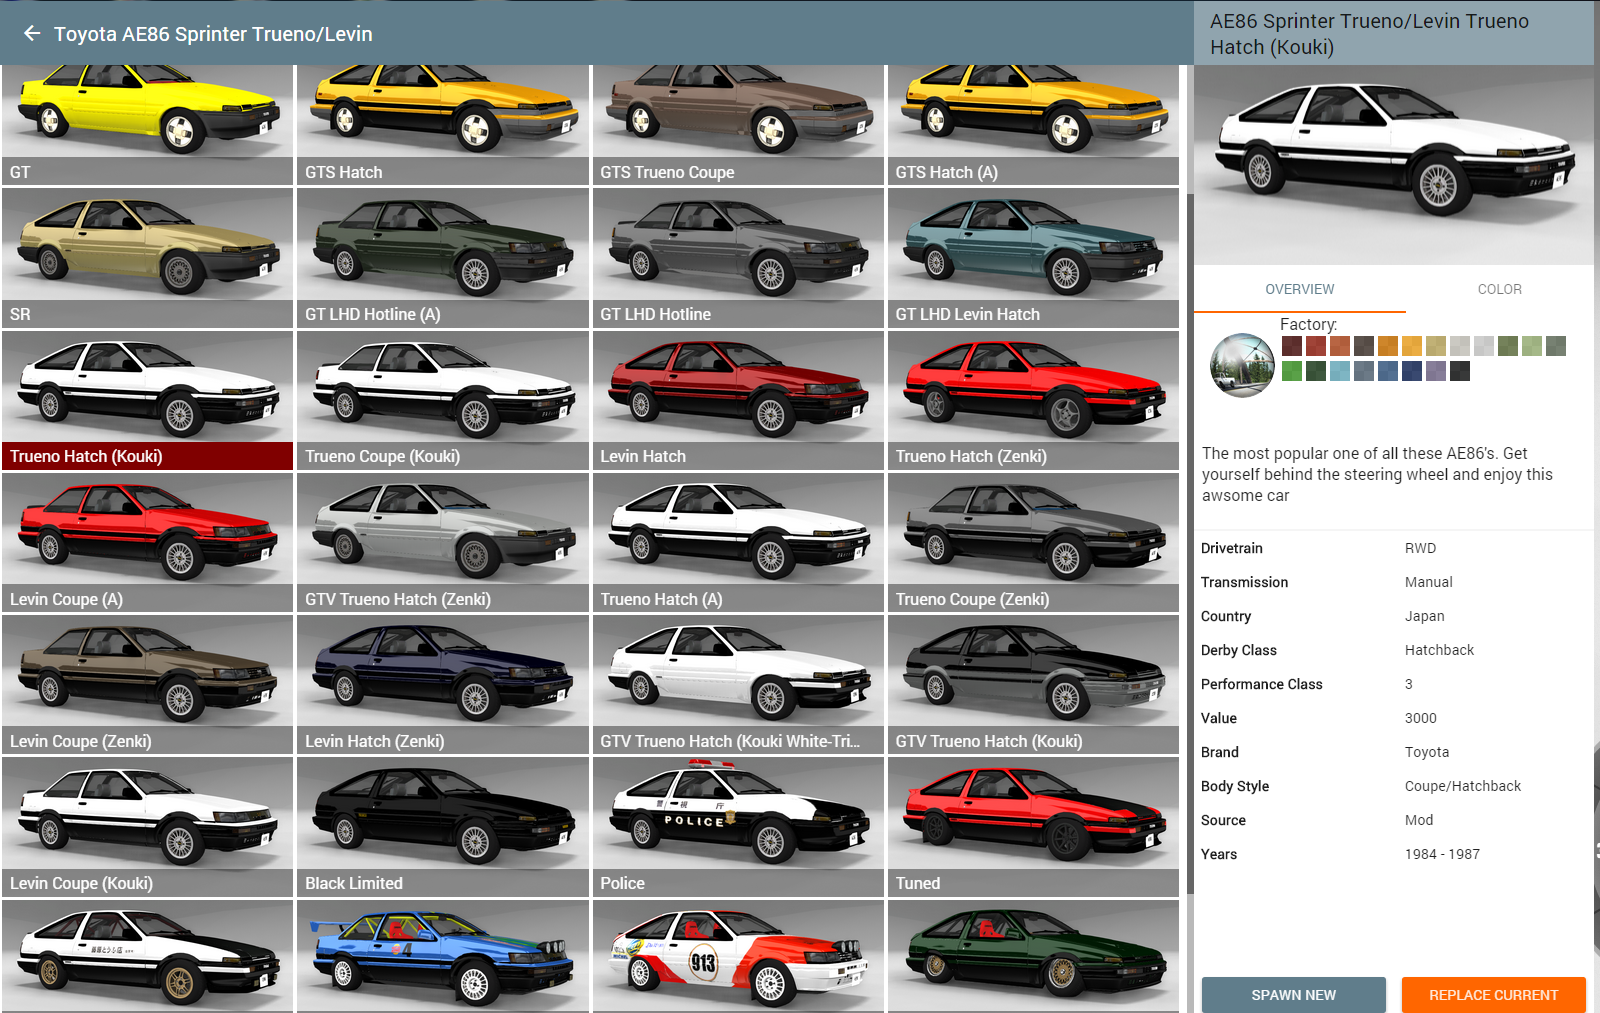
Task: Choose the Trueno Coupe (Kouki) configuration
Action: pos(443,400)
